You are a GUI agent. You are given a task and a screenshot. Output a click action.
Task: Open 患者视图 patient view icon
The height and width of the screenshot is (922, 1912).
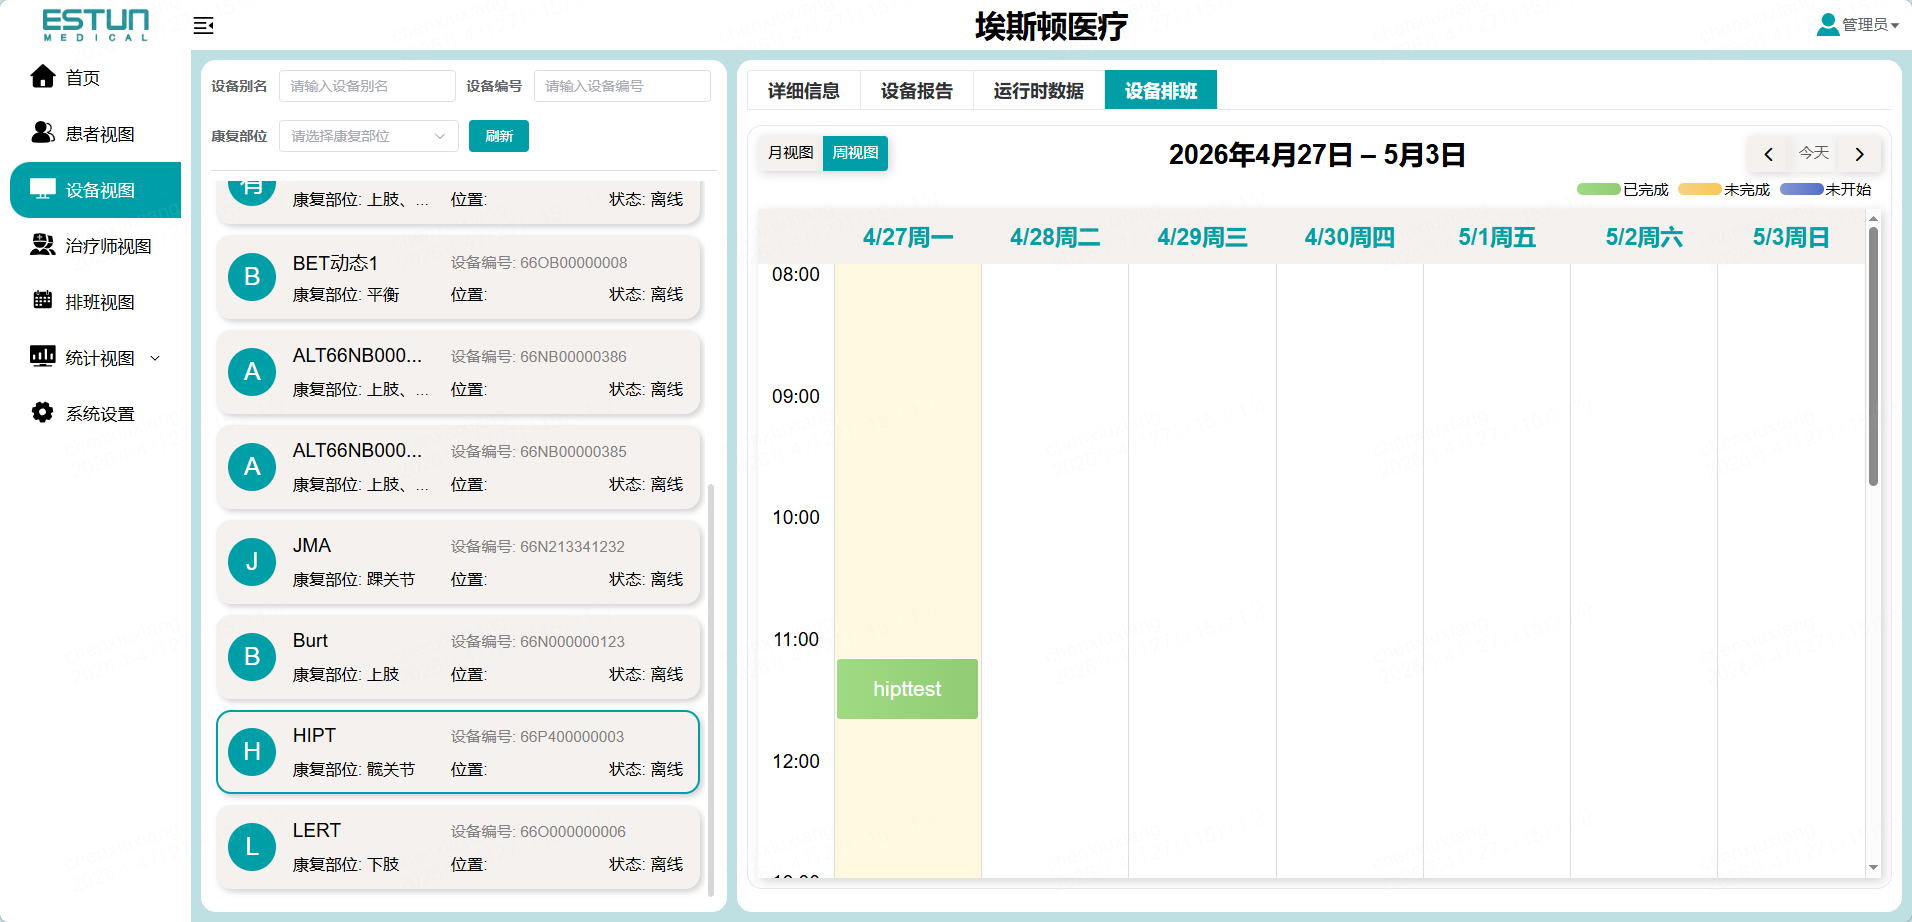tap(43, 133)
